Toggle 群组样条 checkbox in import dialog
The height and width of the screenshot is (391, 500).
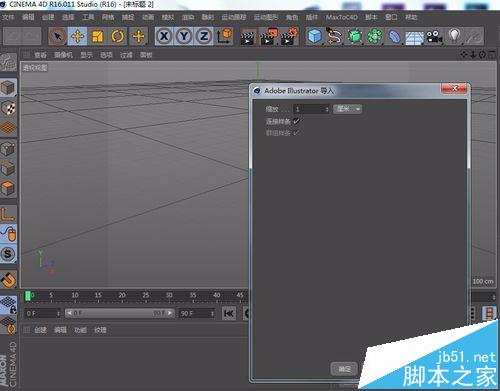(x=296, y=133)
